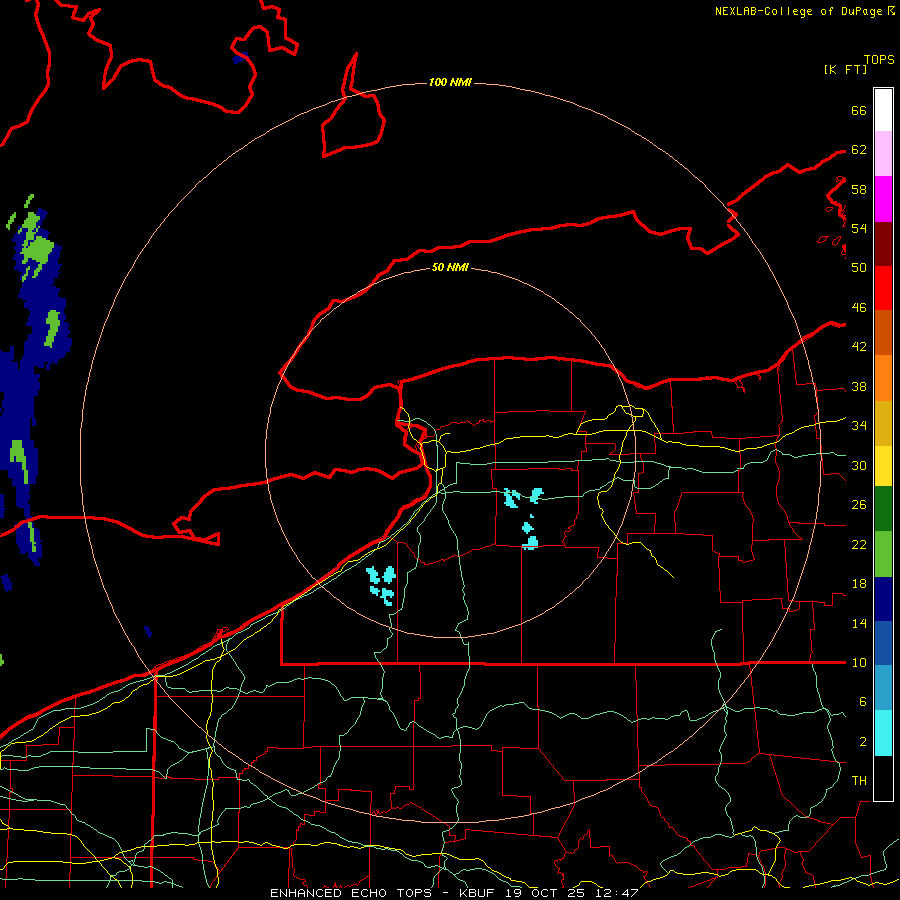Click the 6 legend value
This screenshot has height=900, width=900.
(862, 702)
